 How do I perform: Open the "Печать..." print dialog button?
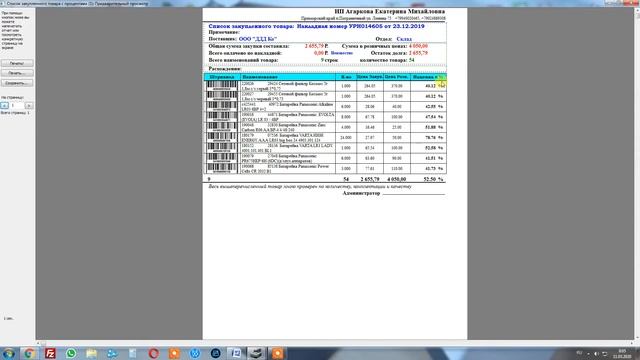coord(17,73)
